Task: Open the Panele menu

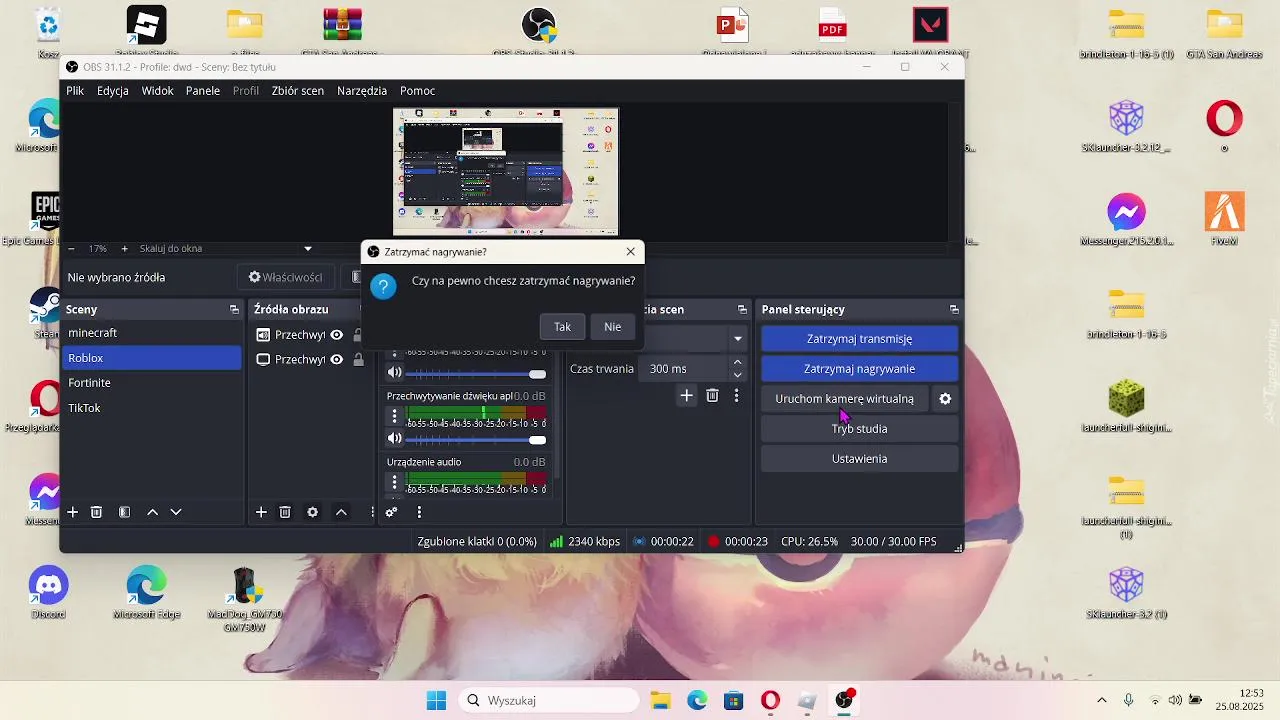Action: click(203, 91)
